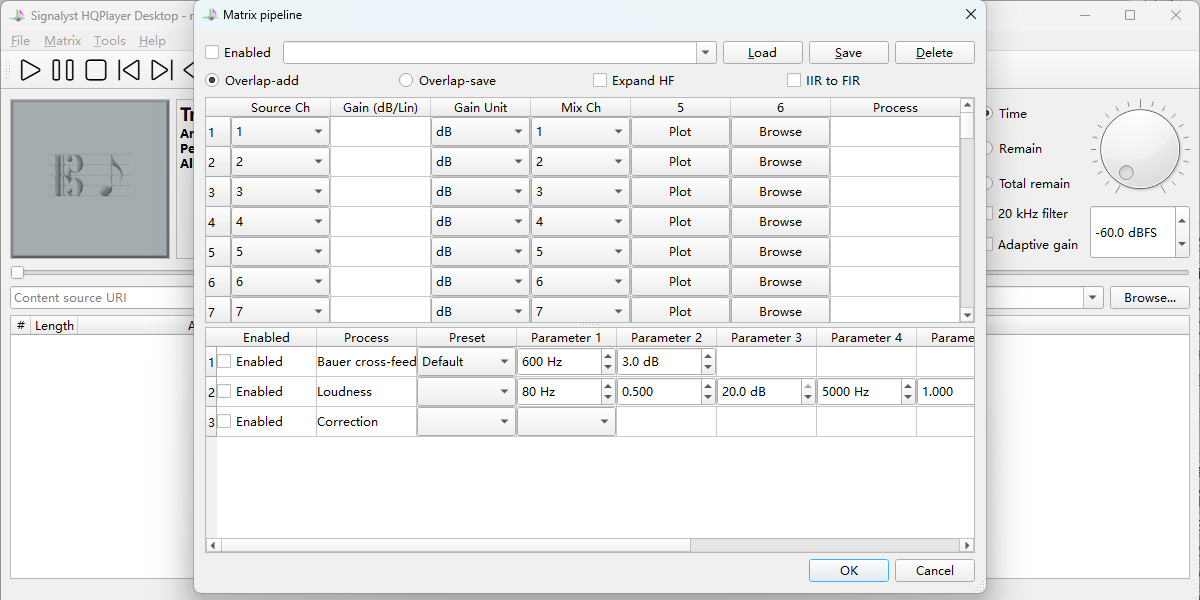Click the Load button
This screenshot has height=600, width=1200.
(x=762, y=53)
